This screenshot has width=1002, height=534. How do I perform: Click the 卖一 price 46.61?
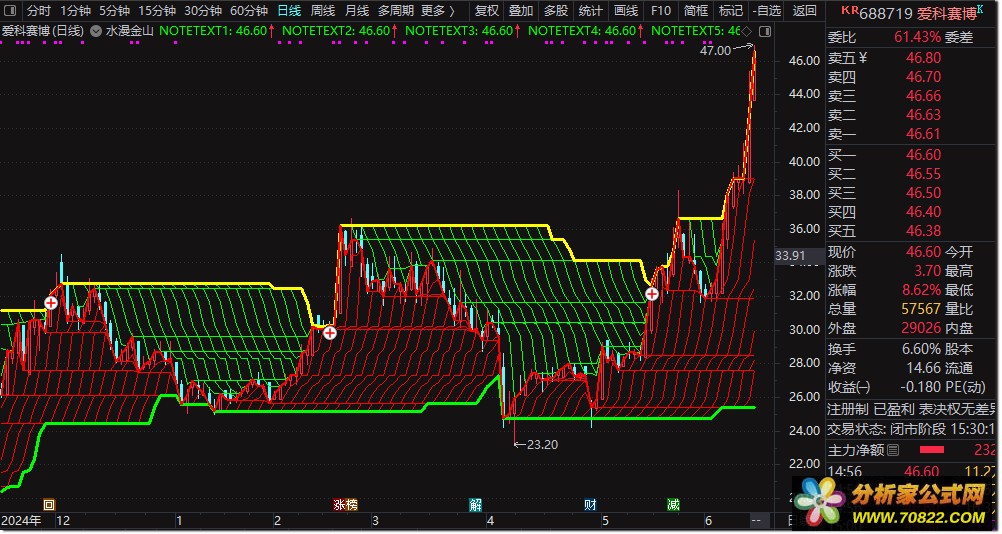tap(923, 134)
